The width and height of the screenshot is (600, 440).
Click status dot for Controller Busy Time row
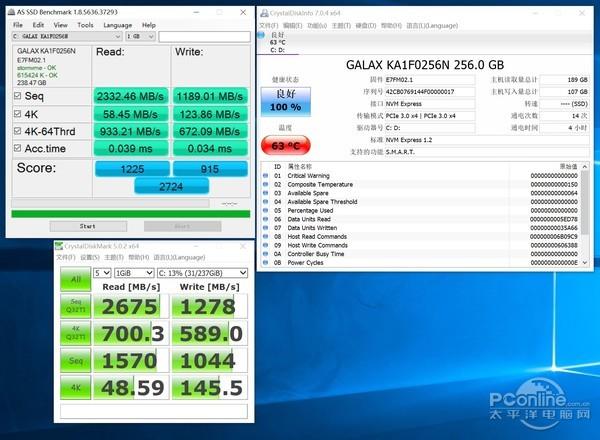(266, 254)
